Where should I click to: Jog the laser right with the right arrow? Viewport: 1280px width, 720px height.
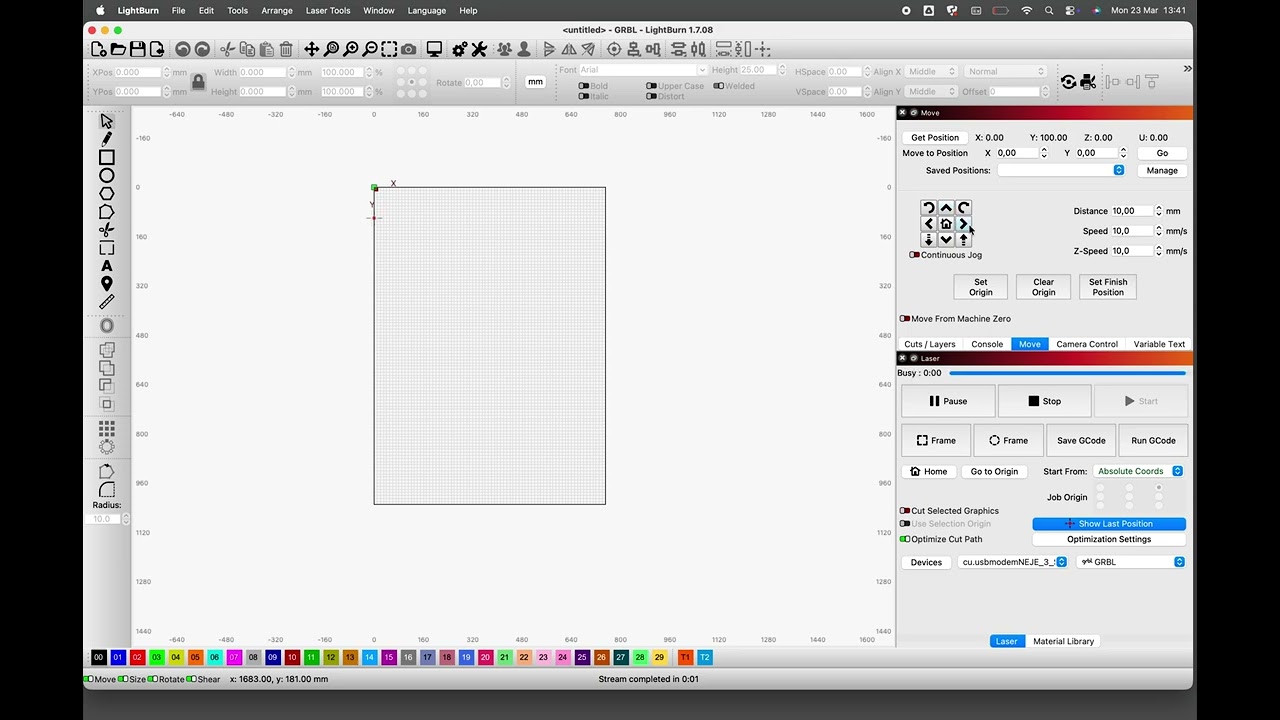tap(963, 224)
